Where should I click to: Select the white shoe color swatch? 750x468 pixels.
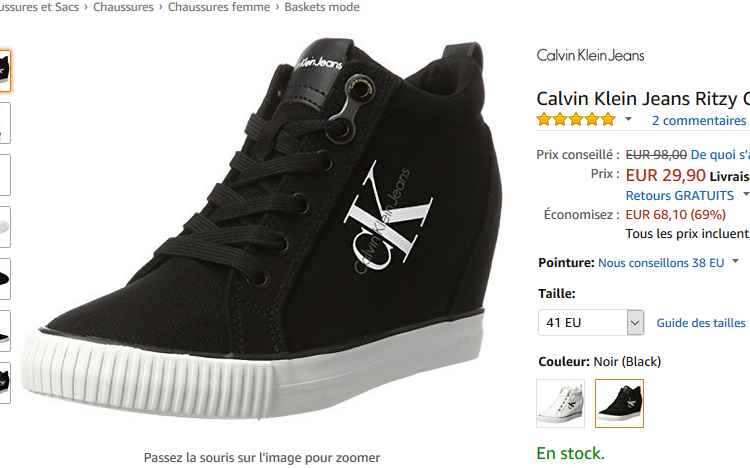tap(560, 403)
